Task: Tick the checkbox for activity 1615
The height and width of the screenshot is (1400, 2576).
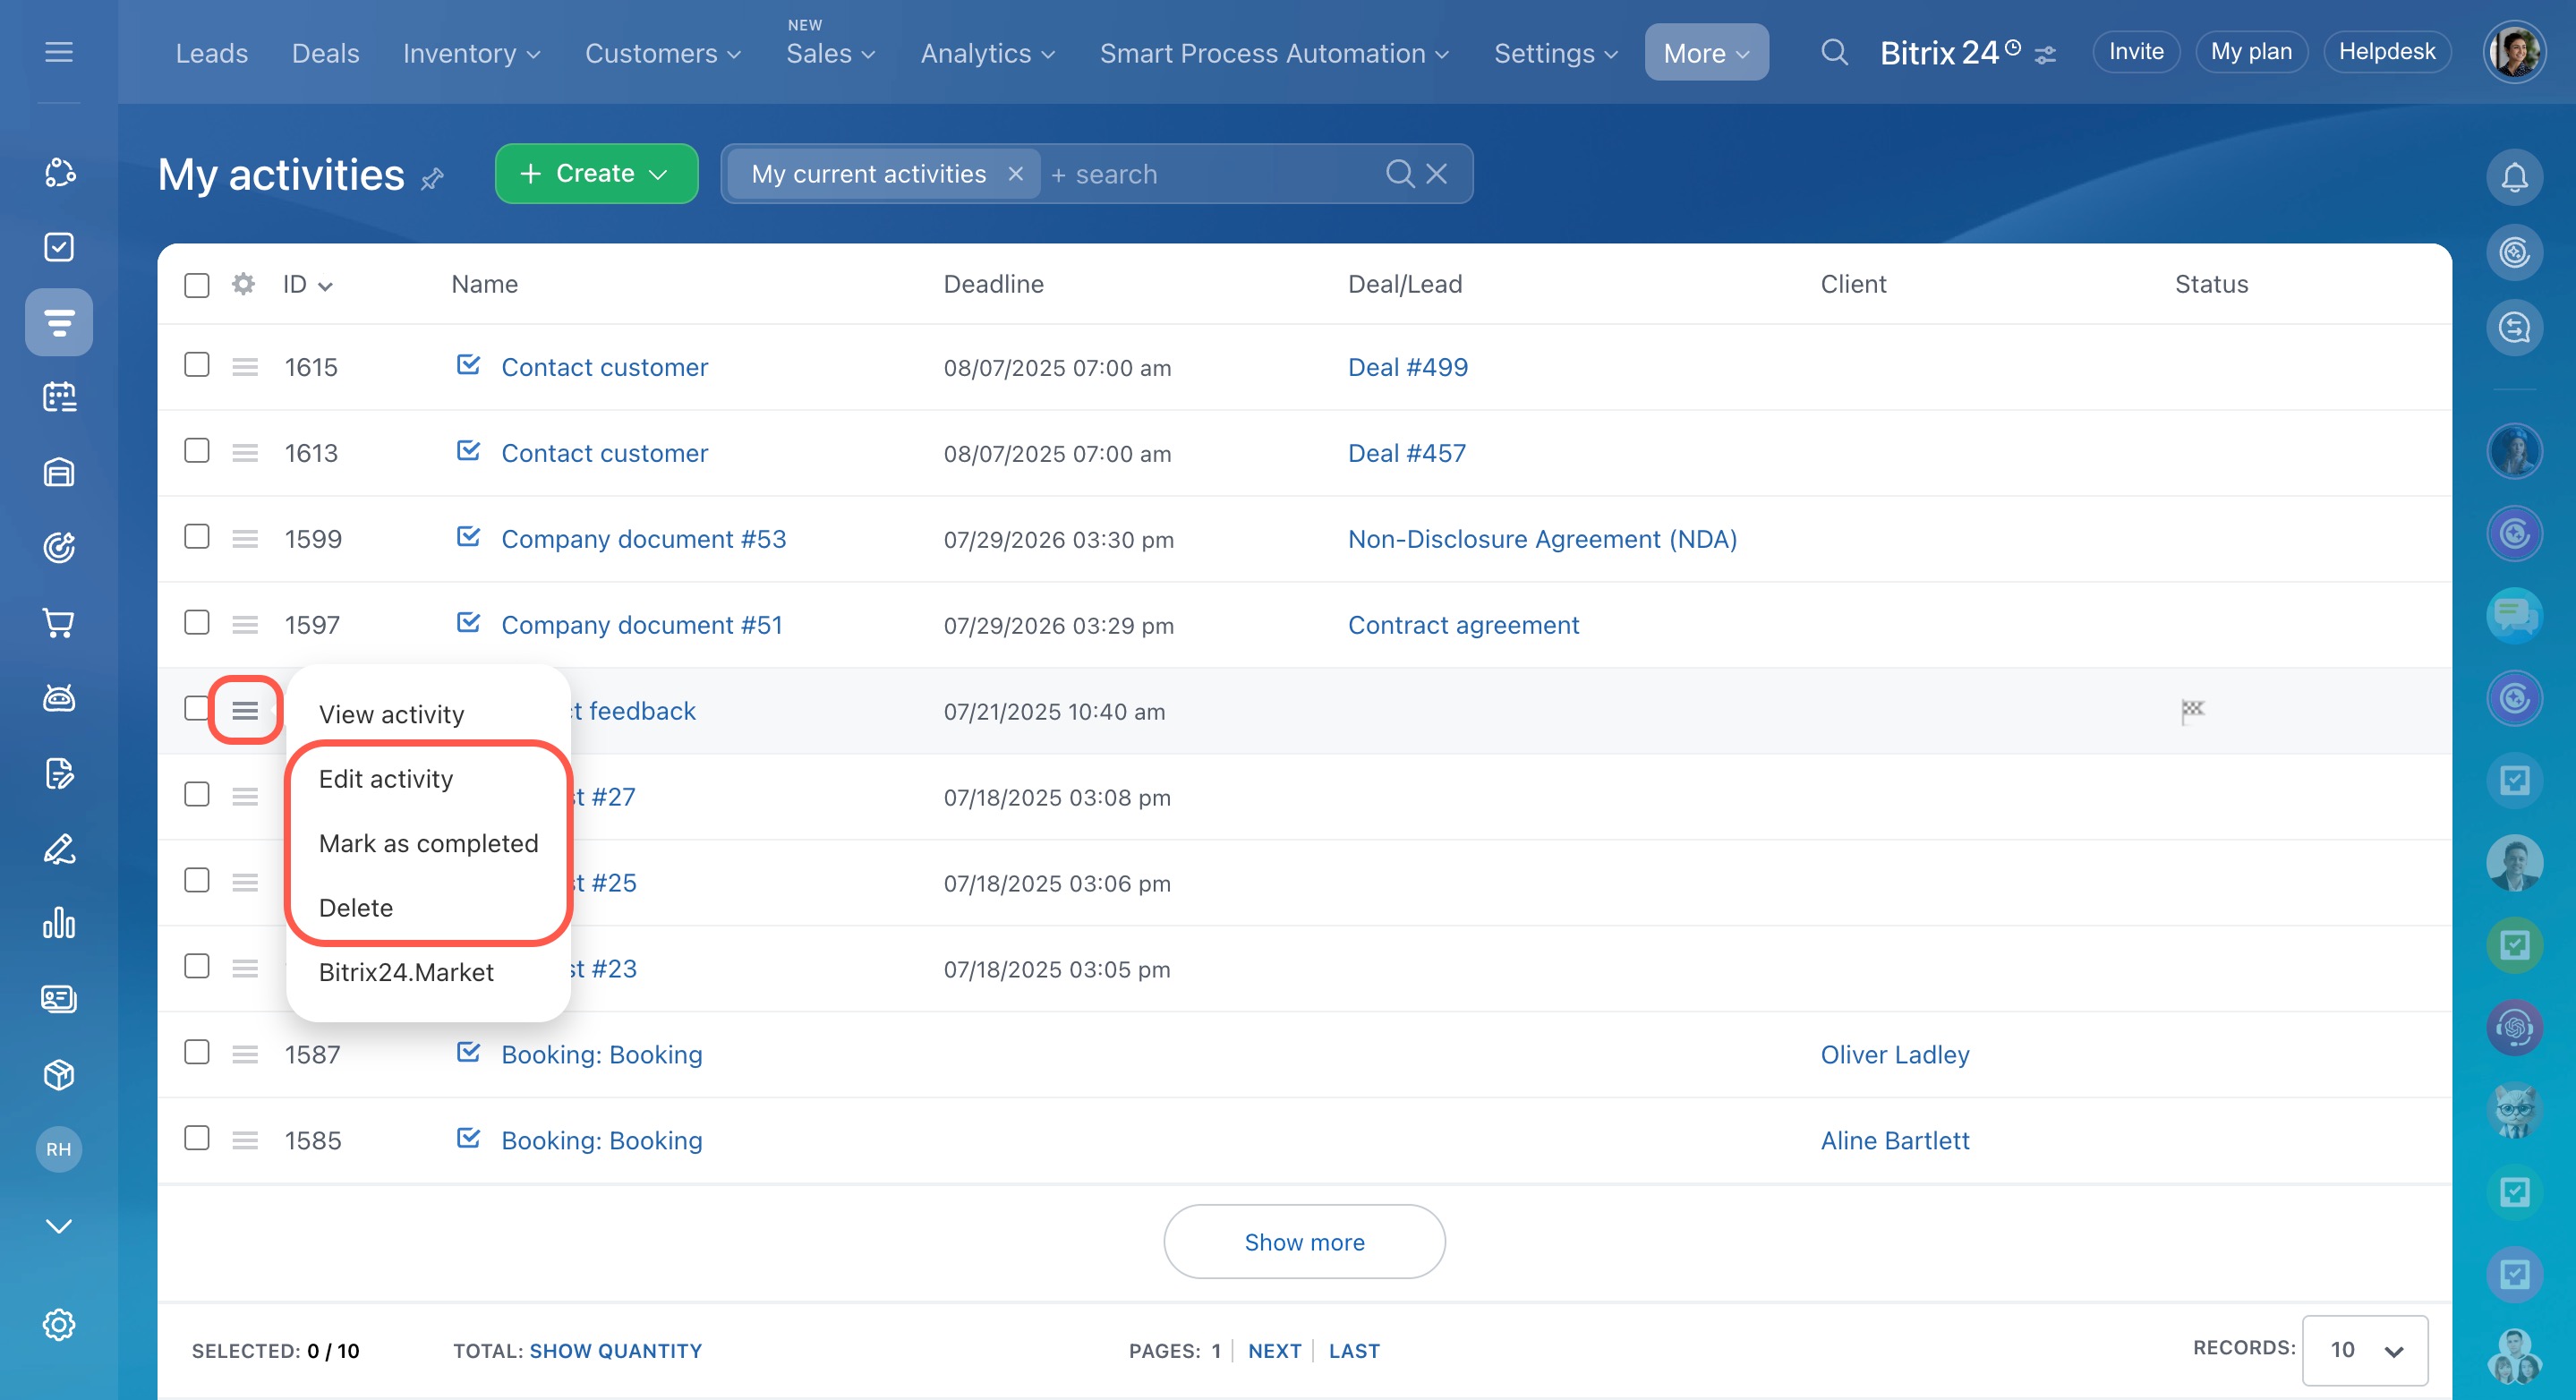Action: coord(197,365)
